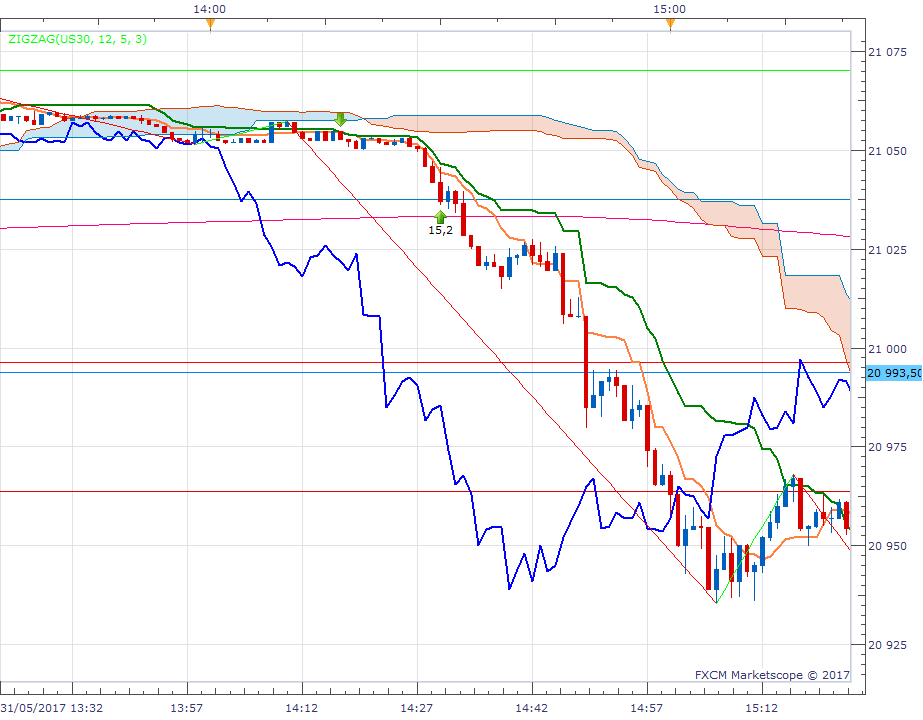The width and height of the screenshot is (923, 720).
Task: Click the 14:27 time axis label
Action: (x=417, y=708)
